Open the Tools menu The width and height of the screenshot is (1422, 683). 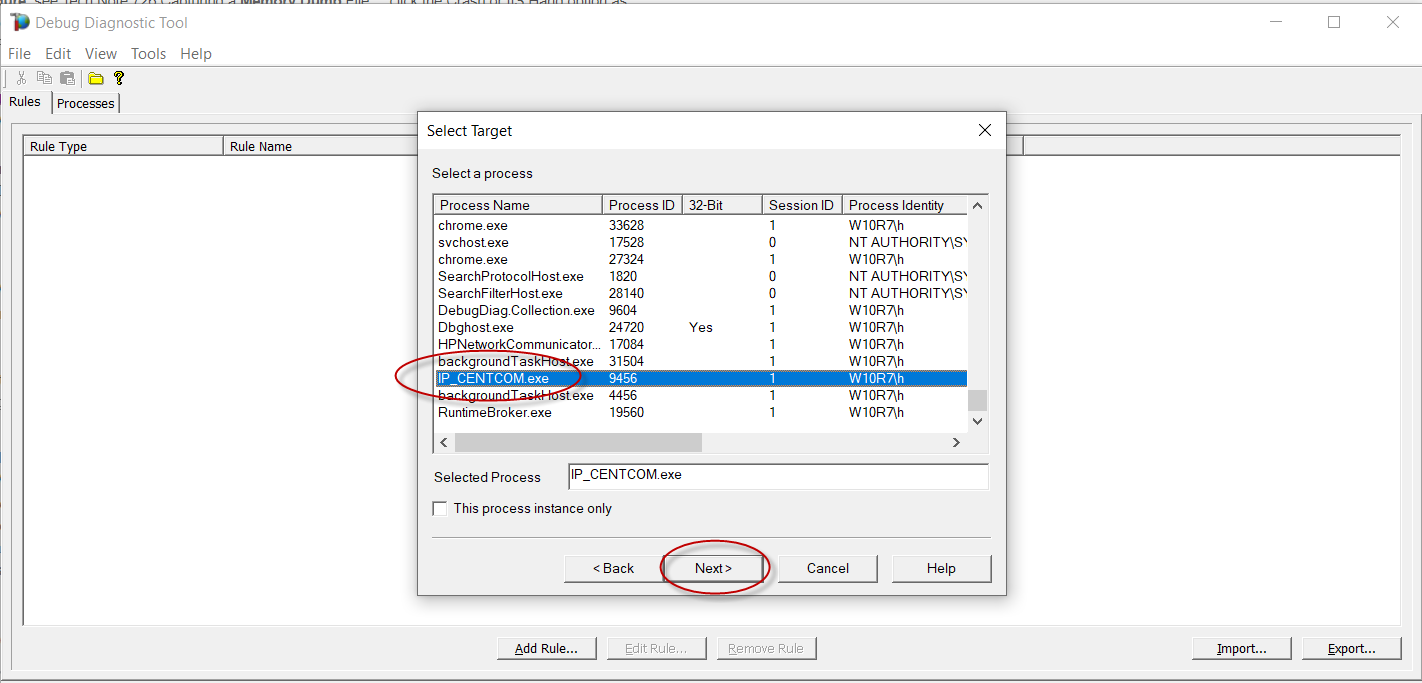148,54
